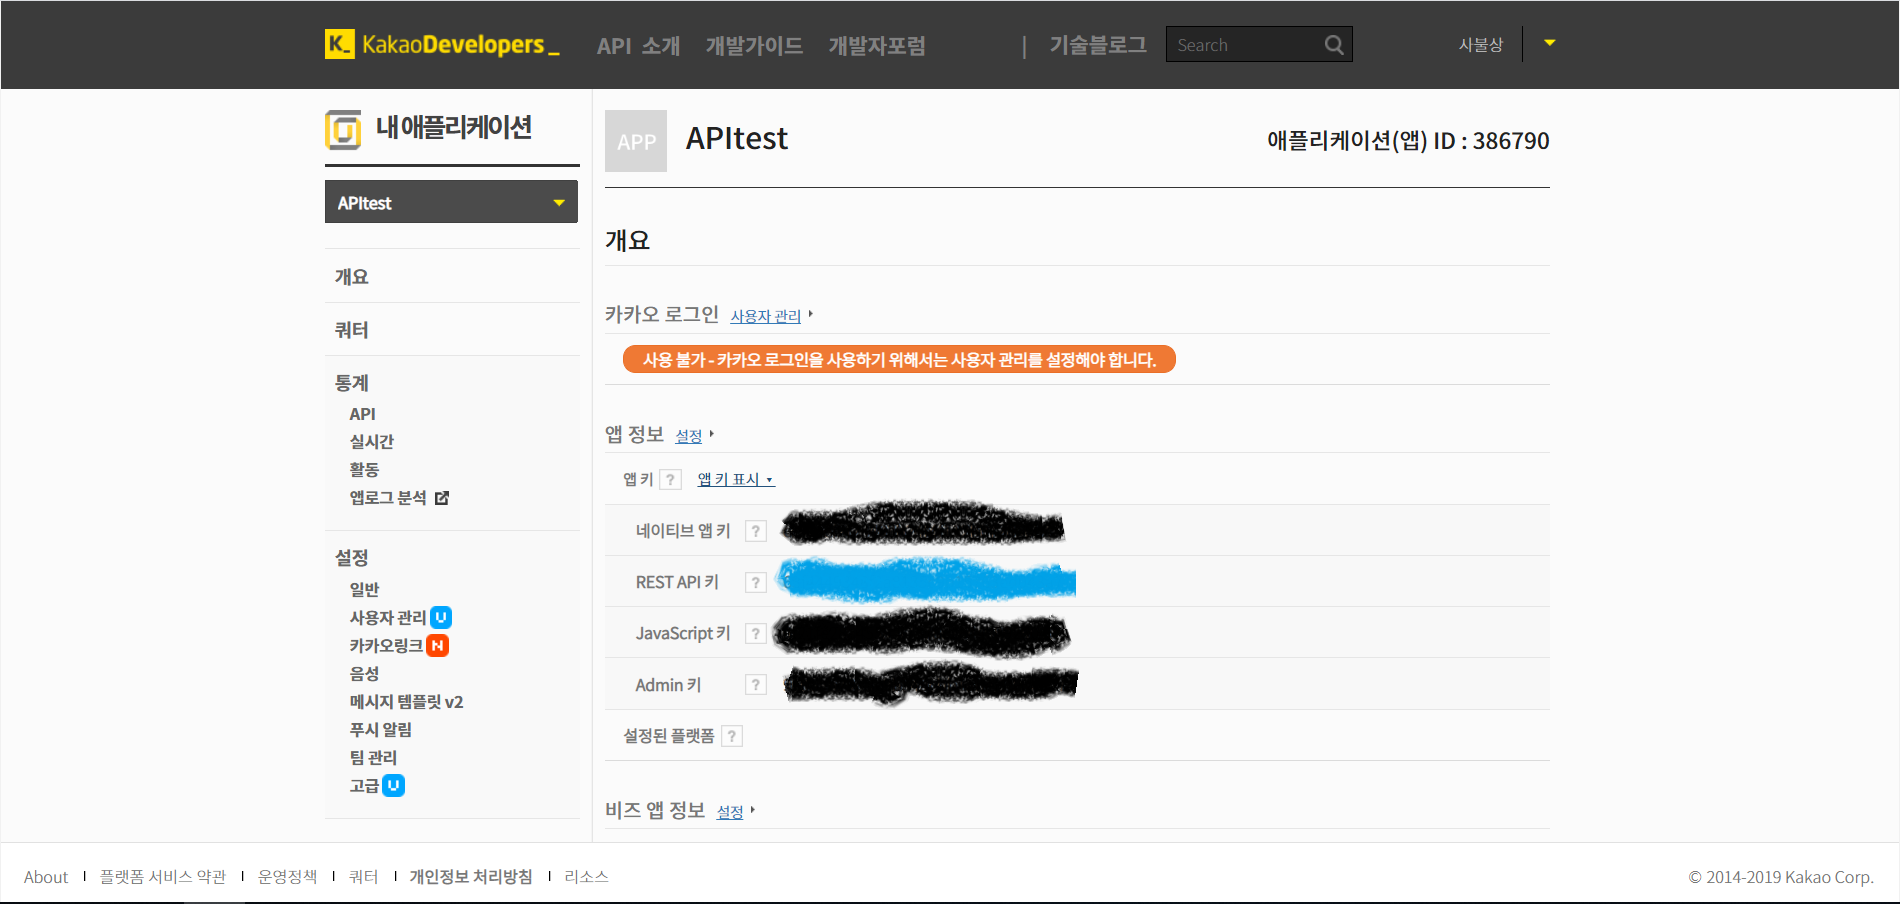
Task: Click help icon beside 설정된 플랫폼
Action: tap(732, 736)
